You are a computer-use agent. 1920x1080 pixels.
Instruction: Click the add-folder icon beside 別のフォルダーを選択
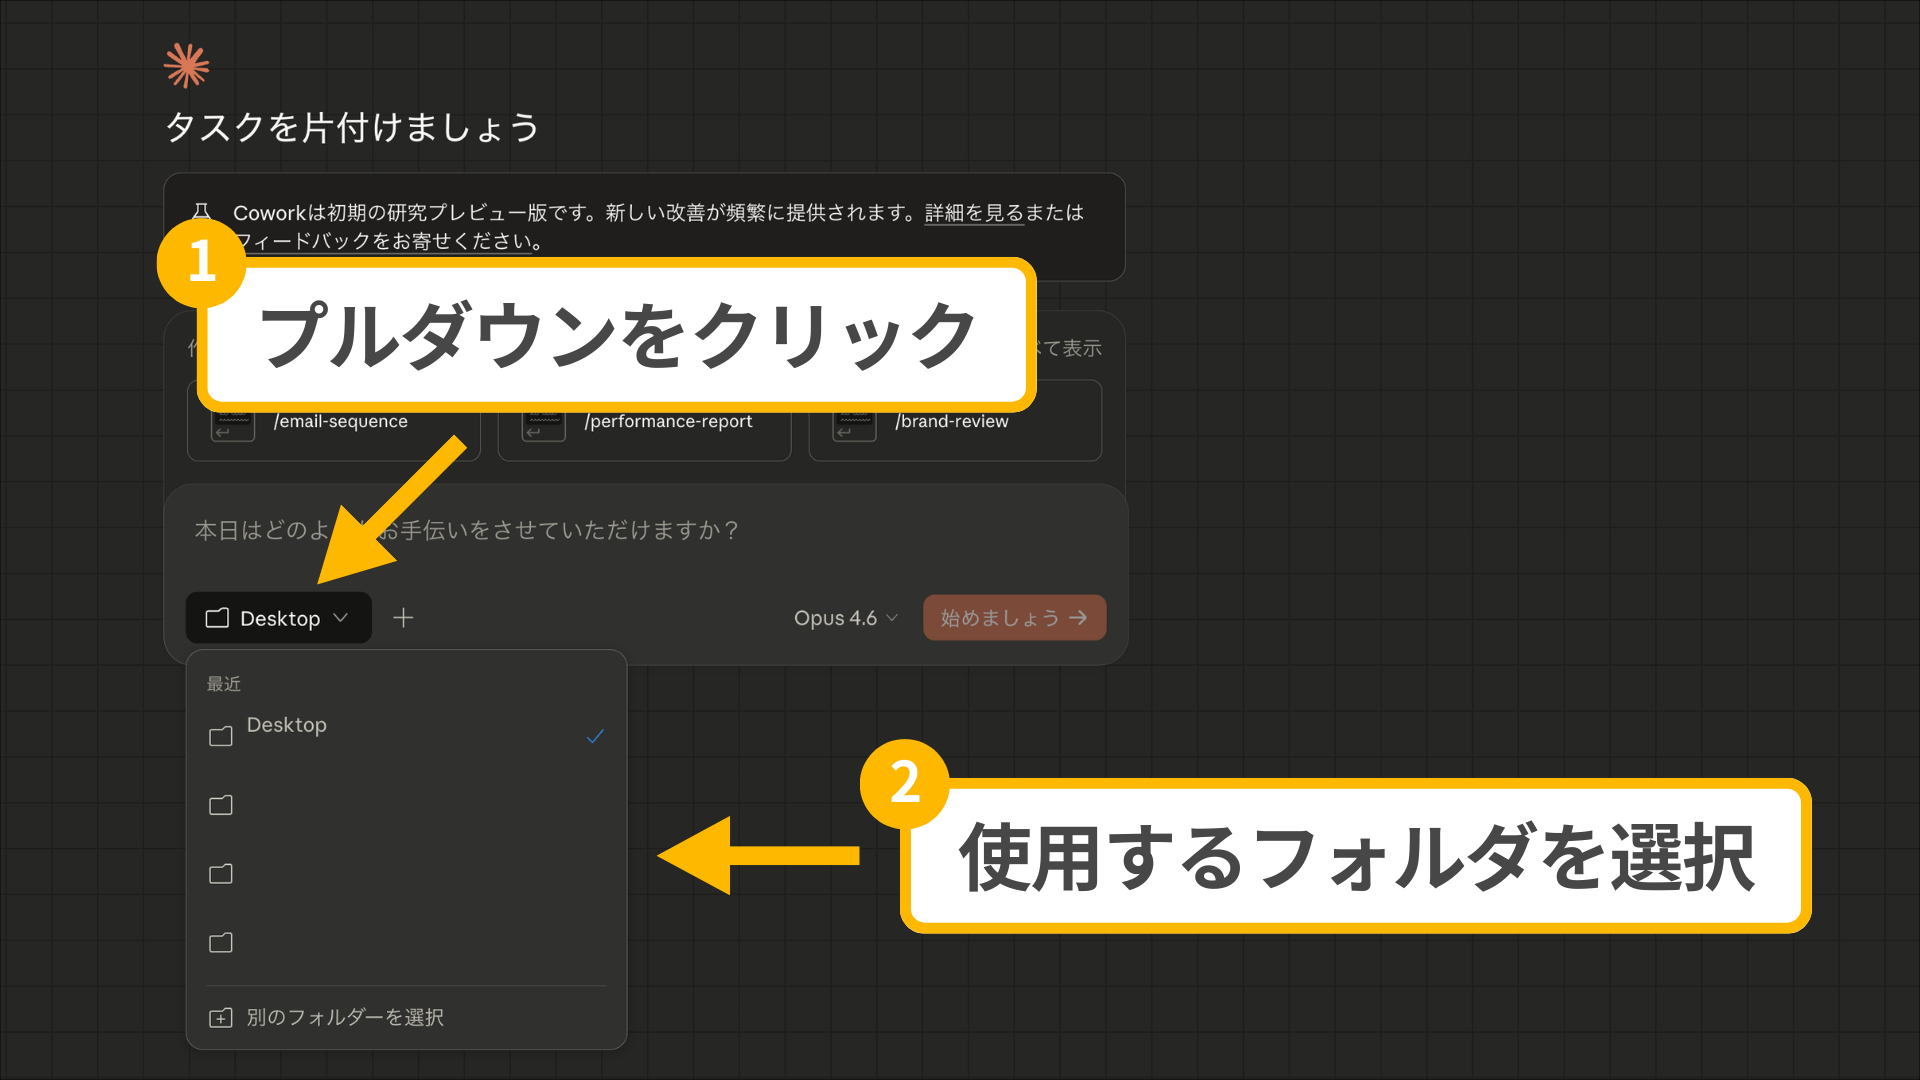coord(221,1017)
